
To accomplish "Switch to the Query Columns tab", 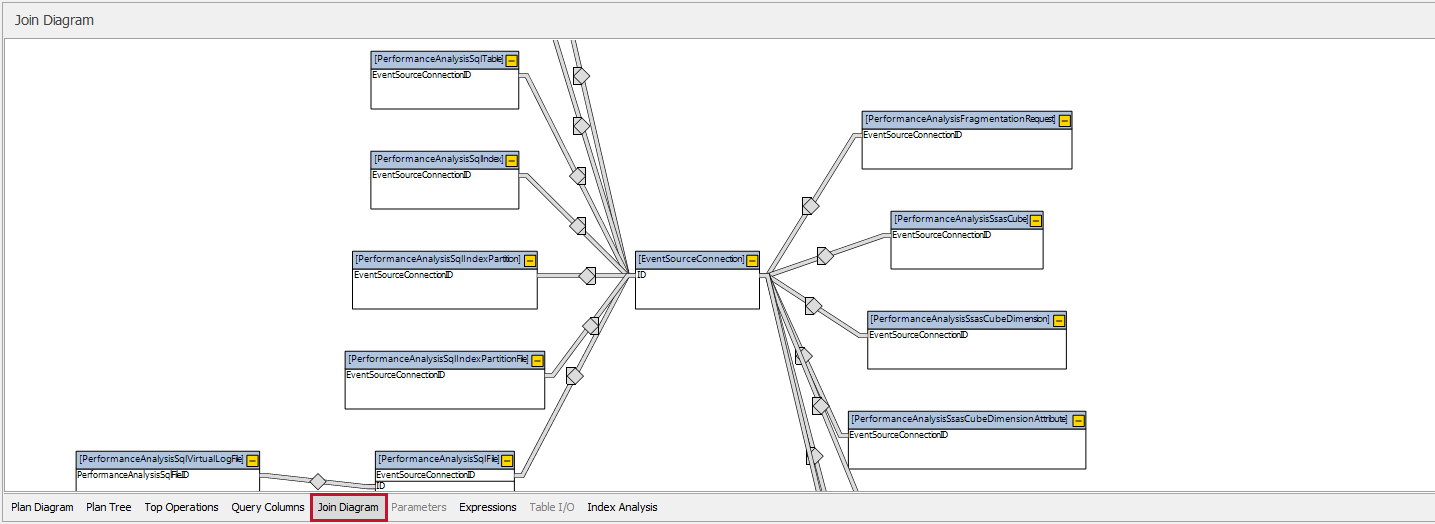I will (x=268, y=507).
